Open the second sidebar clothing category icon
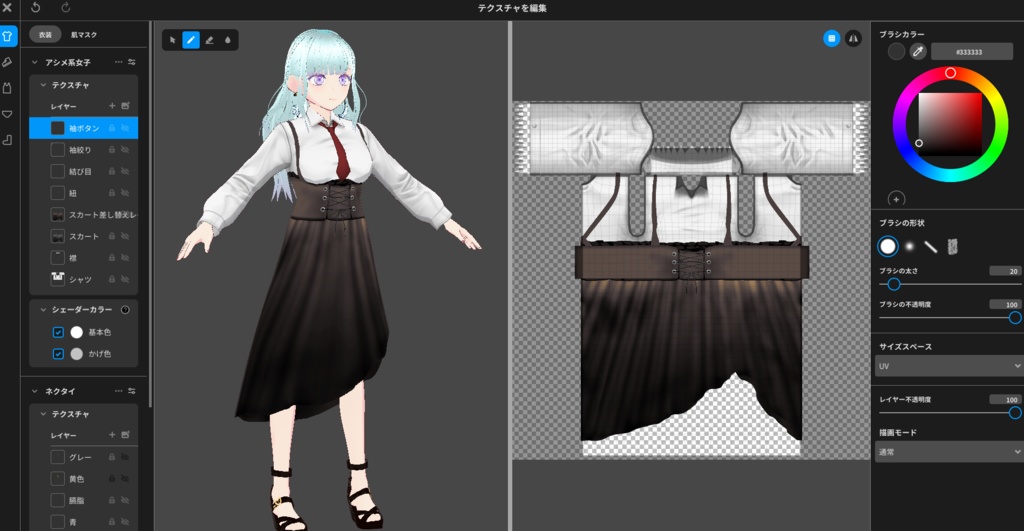Viewport: 1024px width, 531px height. tap(7, 62)
